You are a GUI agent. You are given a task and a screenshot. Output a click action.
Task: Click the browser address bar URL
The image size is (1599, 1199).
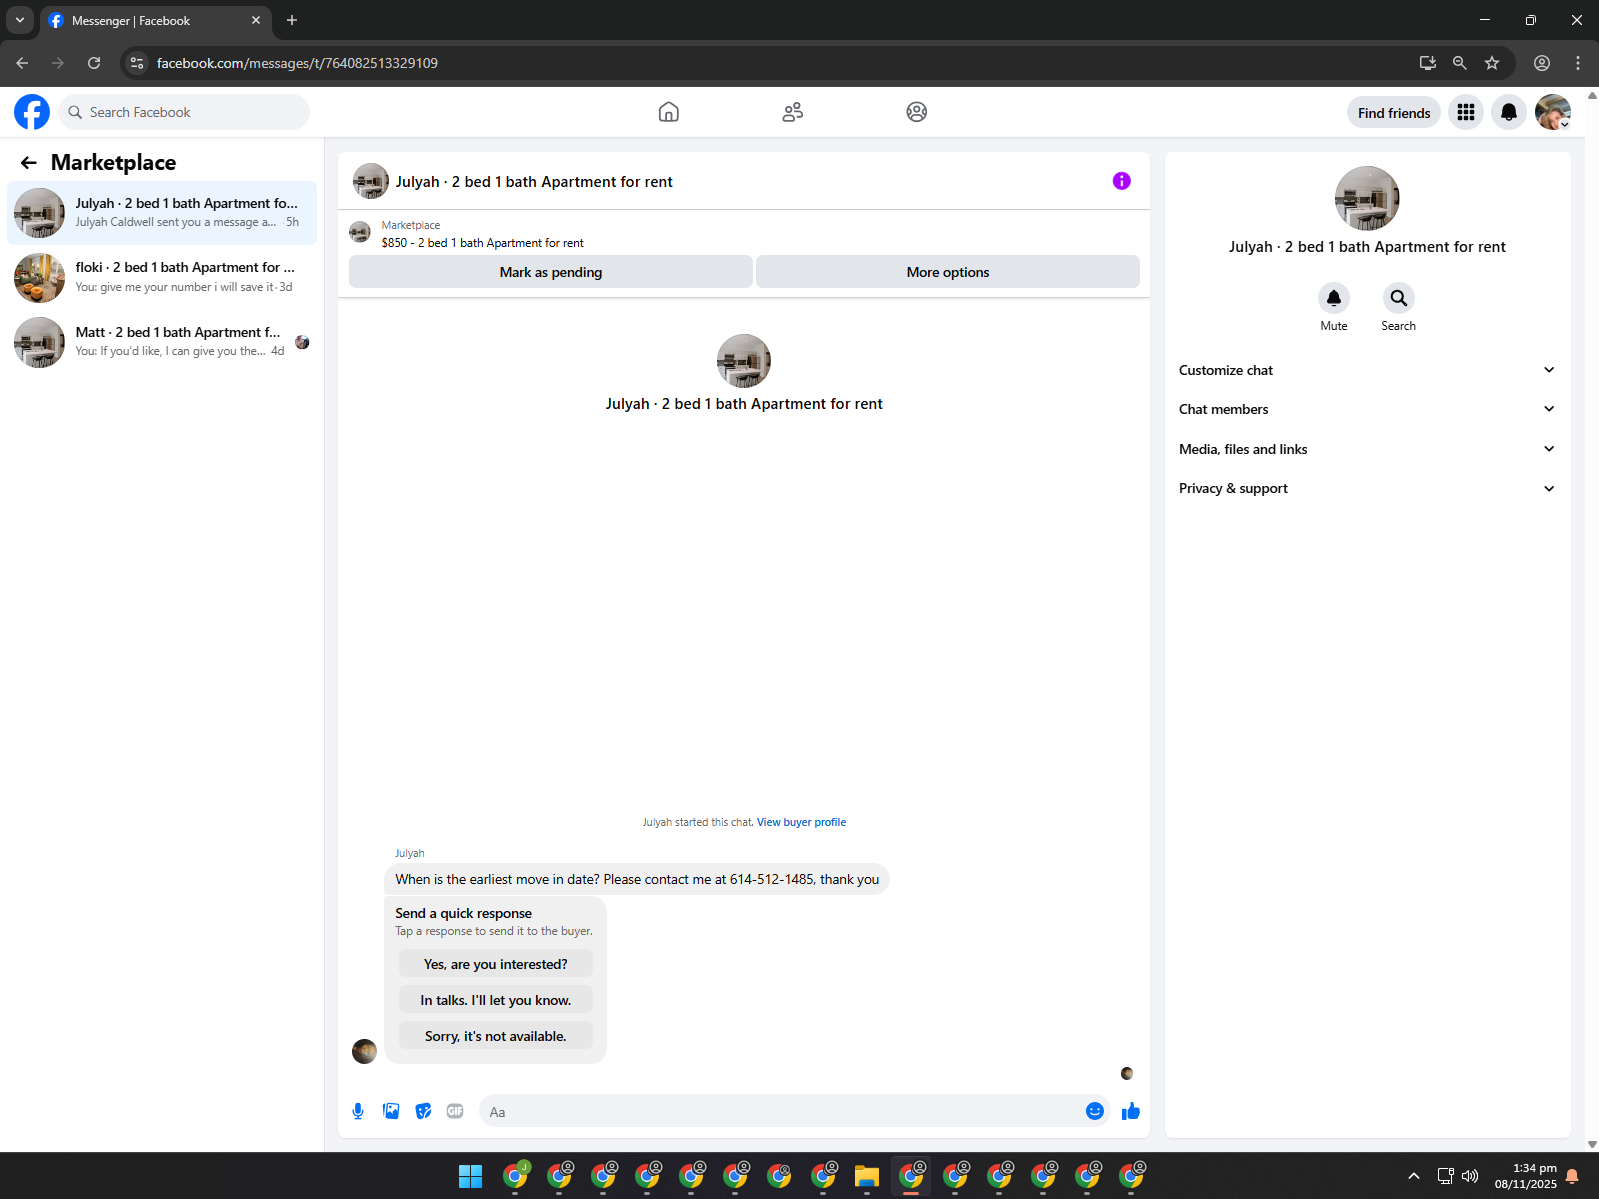tap(297, 63)
